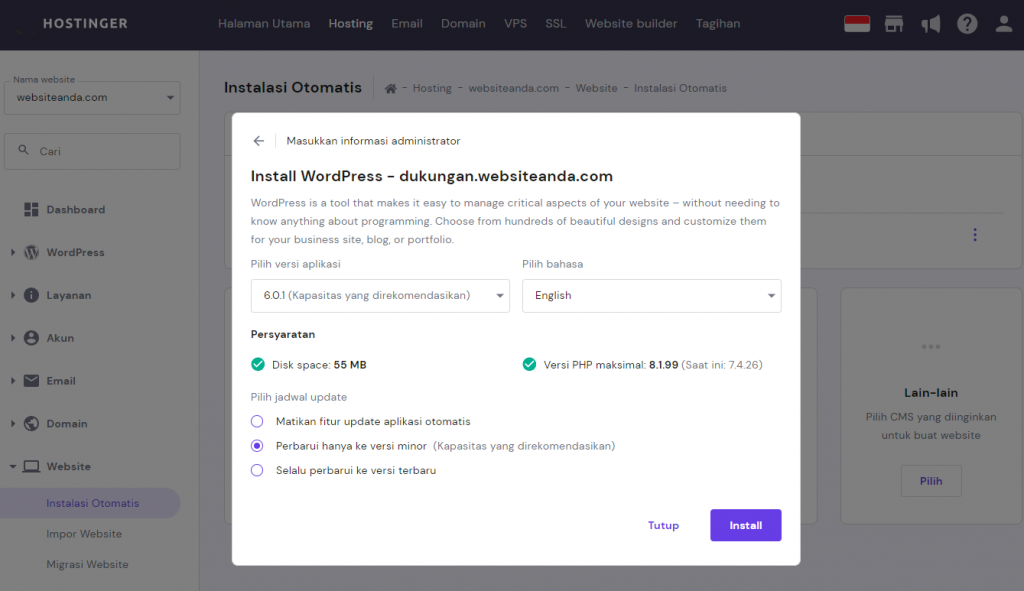Select Perbarui hanya ke versi minor
The width and height of the screenshot is (1024, 591).
(x=256, y=445)
